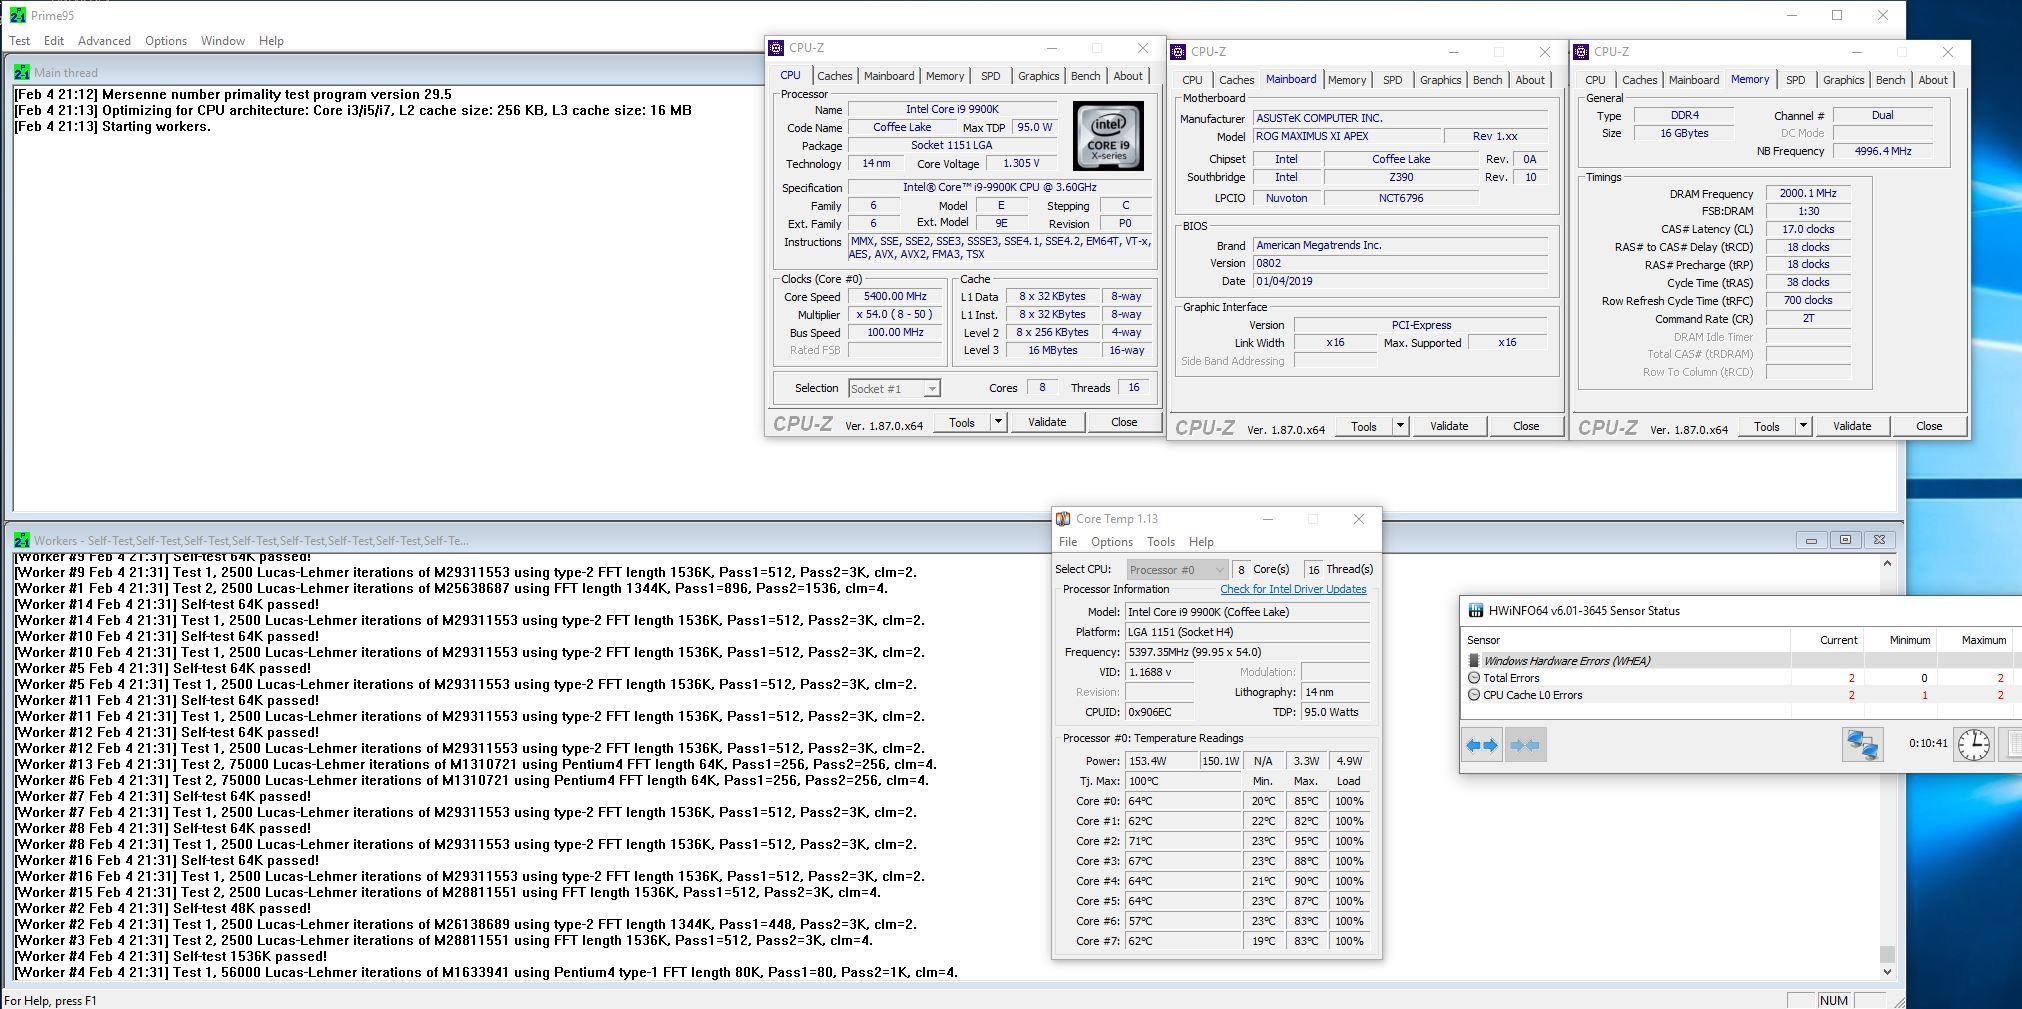Screen dimensions: 2022x1009
Task: Click the 'Starting workers.' log line
Action: point(112,126)
